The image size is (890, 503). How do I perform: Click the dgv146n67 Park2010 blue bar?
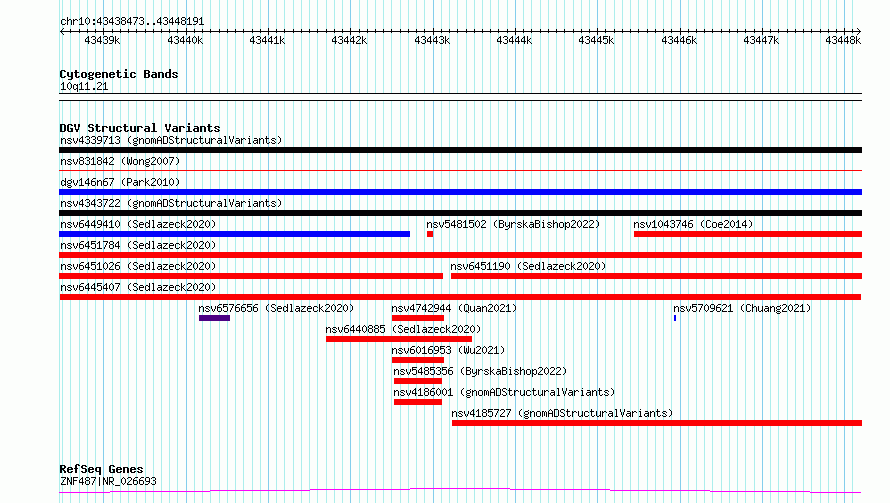coord(460,192)
